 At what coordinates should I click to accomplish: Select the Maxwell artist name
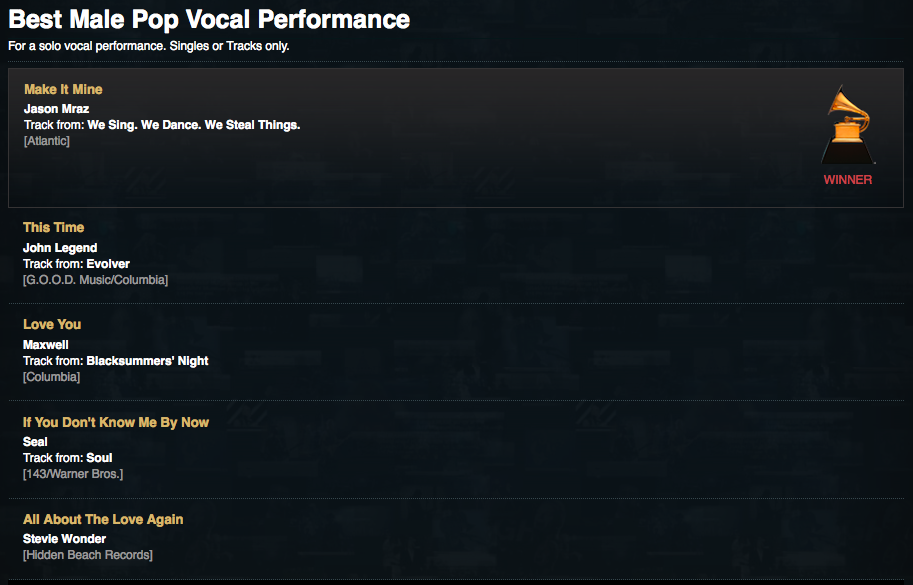pyautogui.click(x=46, y=345)
